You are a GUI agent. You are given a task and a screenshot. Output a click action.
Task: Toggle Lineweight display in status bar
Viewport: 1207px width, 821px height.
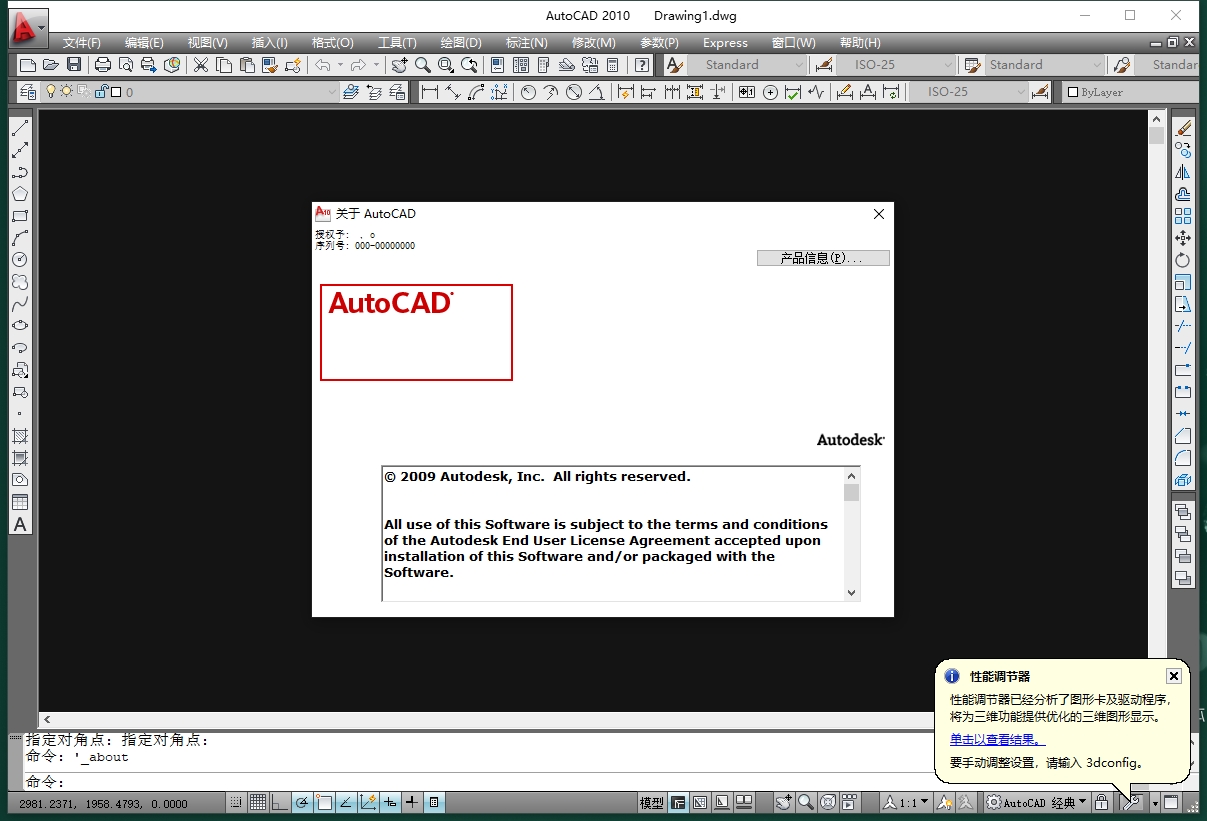click(412, 803)
